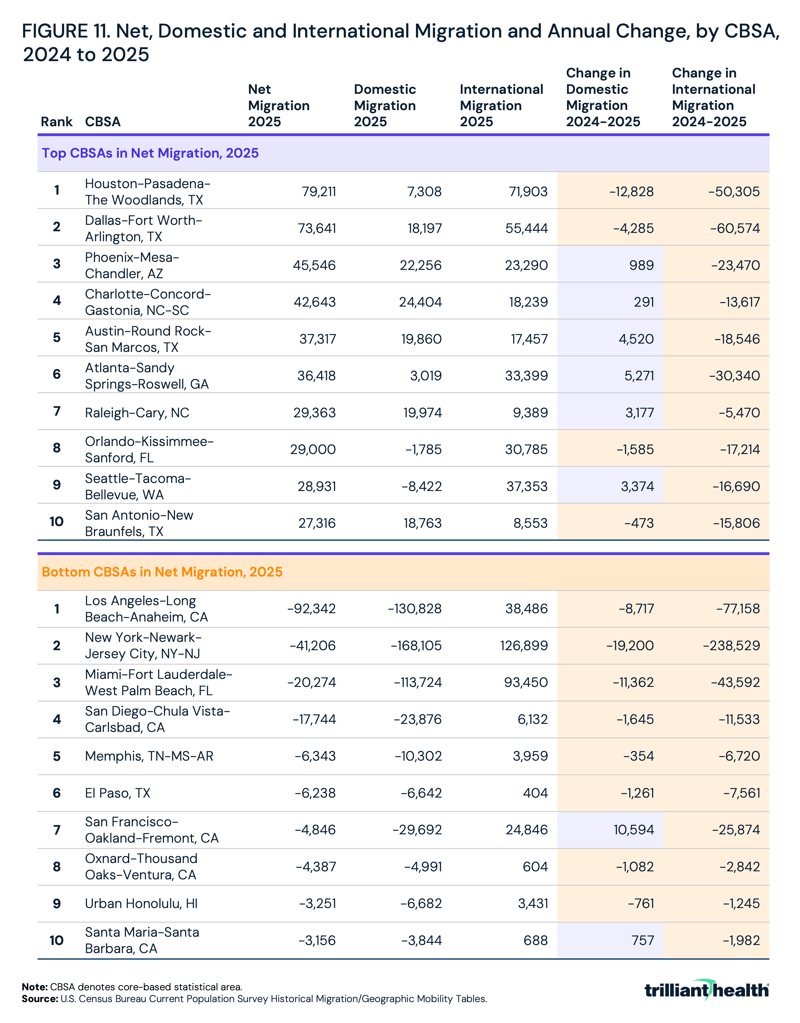Viewport: 800px width, 1023px height.
Task: Select the Rank column header
Action: coord(56,121)
